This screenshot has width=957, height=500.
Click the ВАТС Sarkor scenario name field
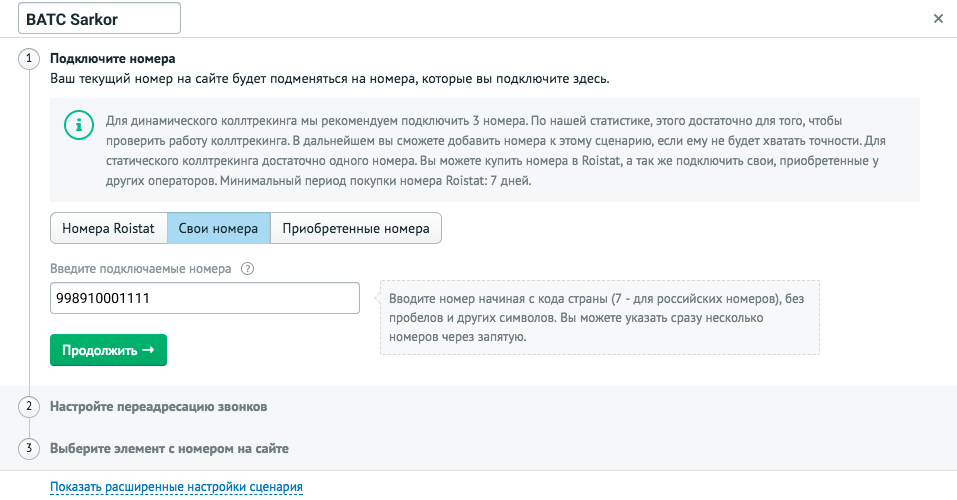pyautogui.click(x=99, y=19)
